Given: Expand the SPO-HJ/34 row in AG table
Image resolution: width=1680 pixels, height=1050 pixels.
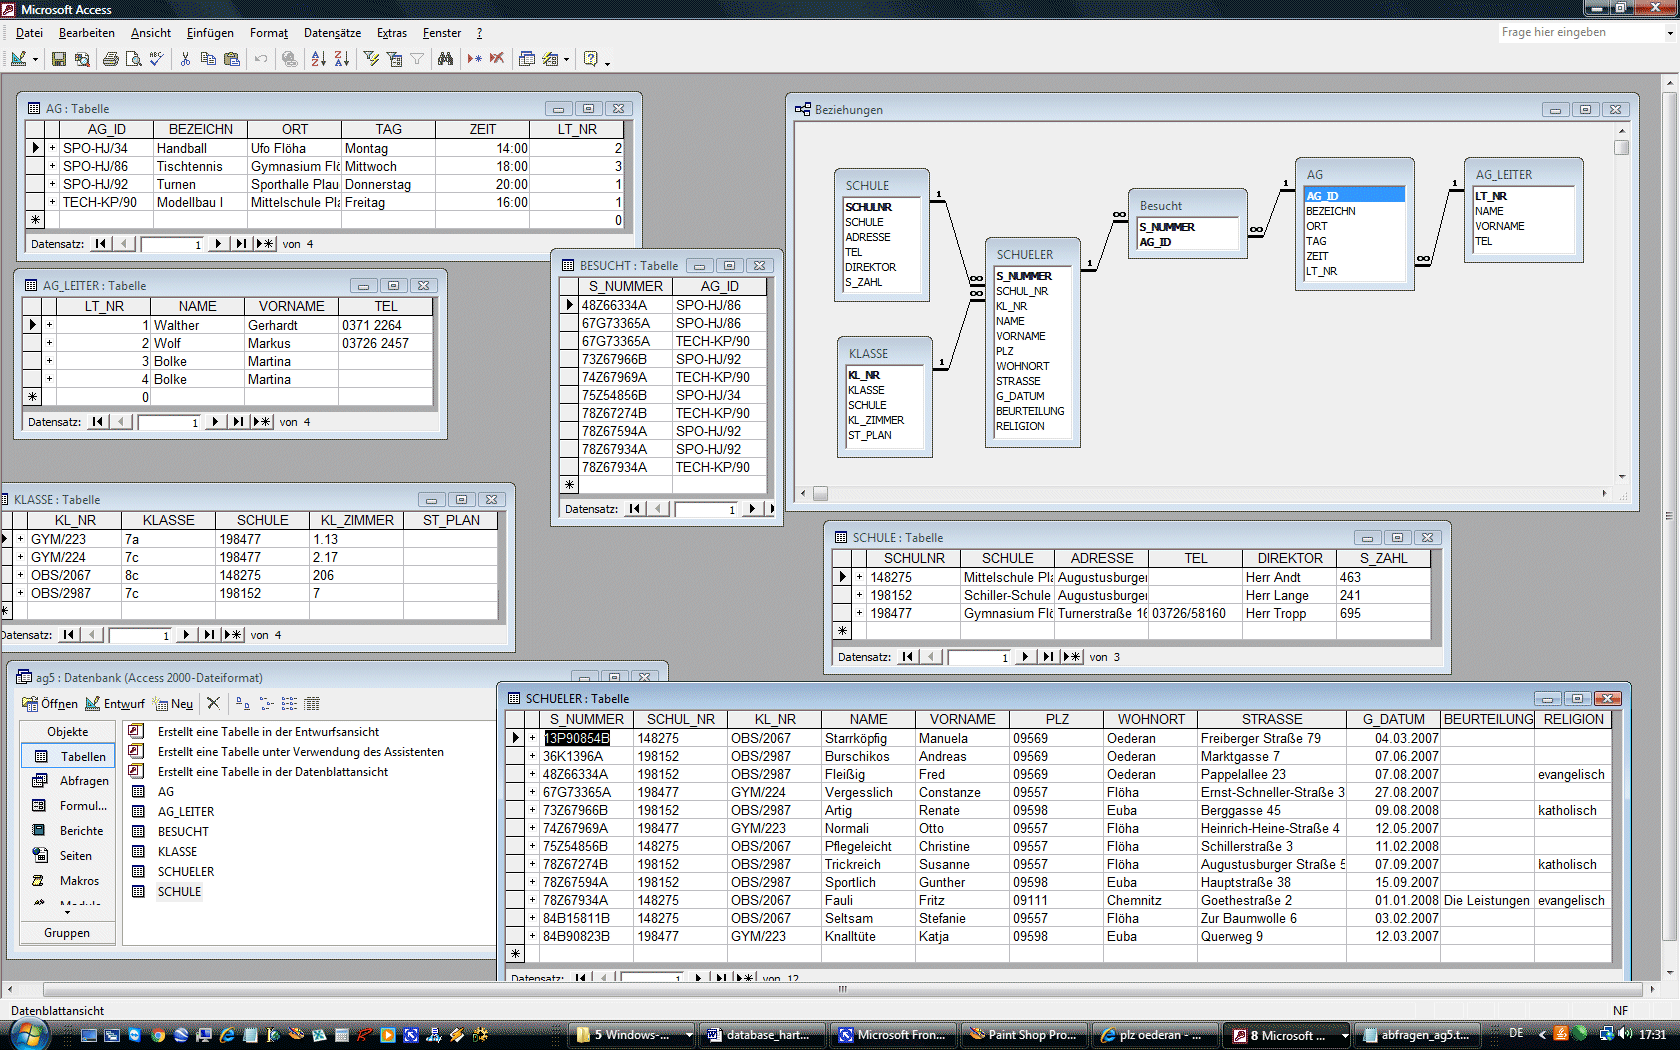Looking at the screenshot, I should [x=53, y=148].
